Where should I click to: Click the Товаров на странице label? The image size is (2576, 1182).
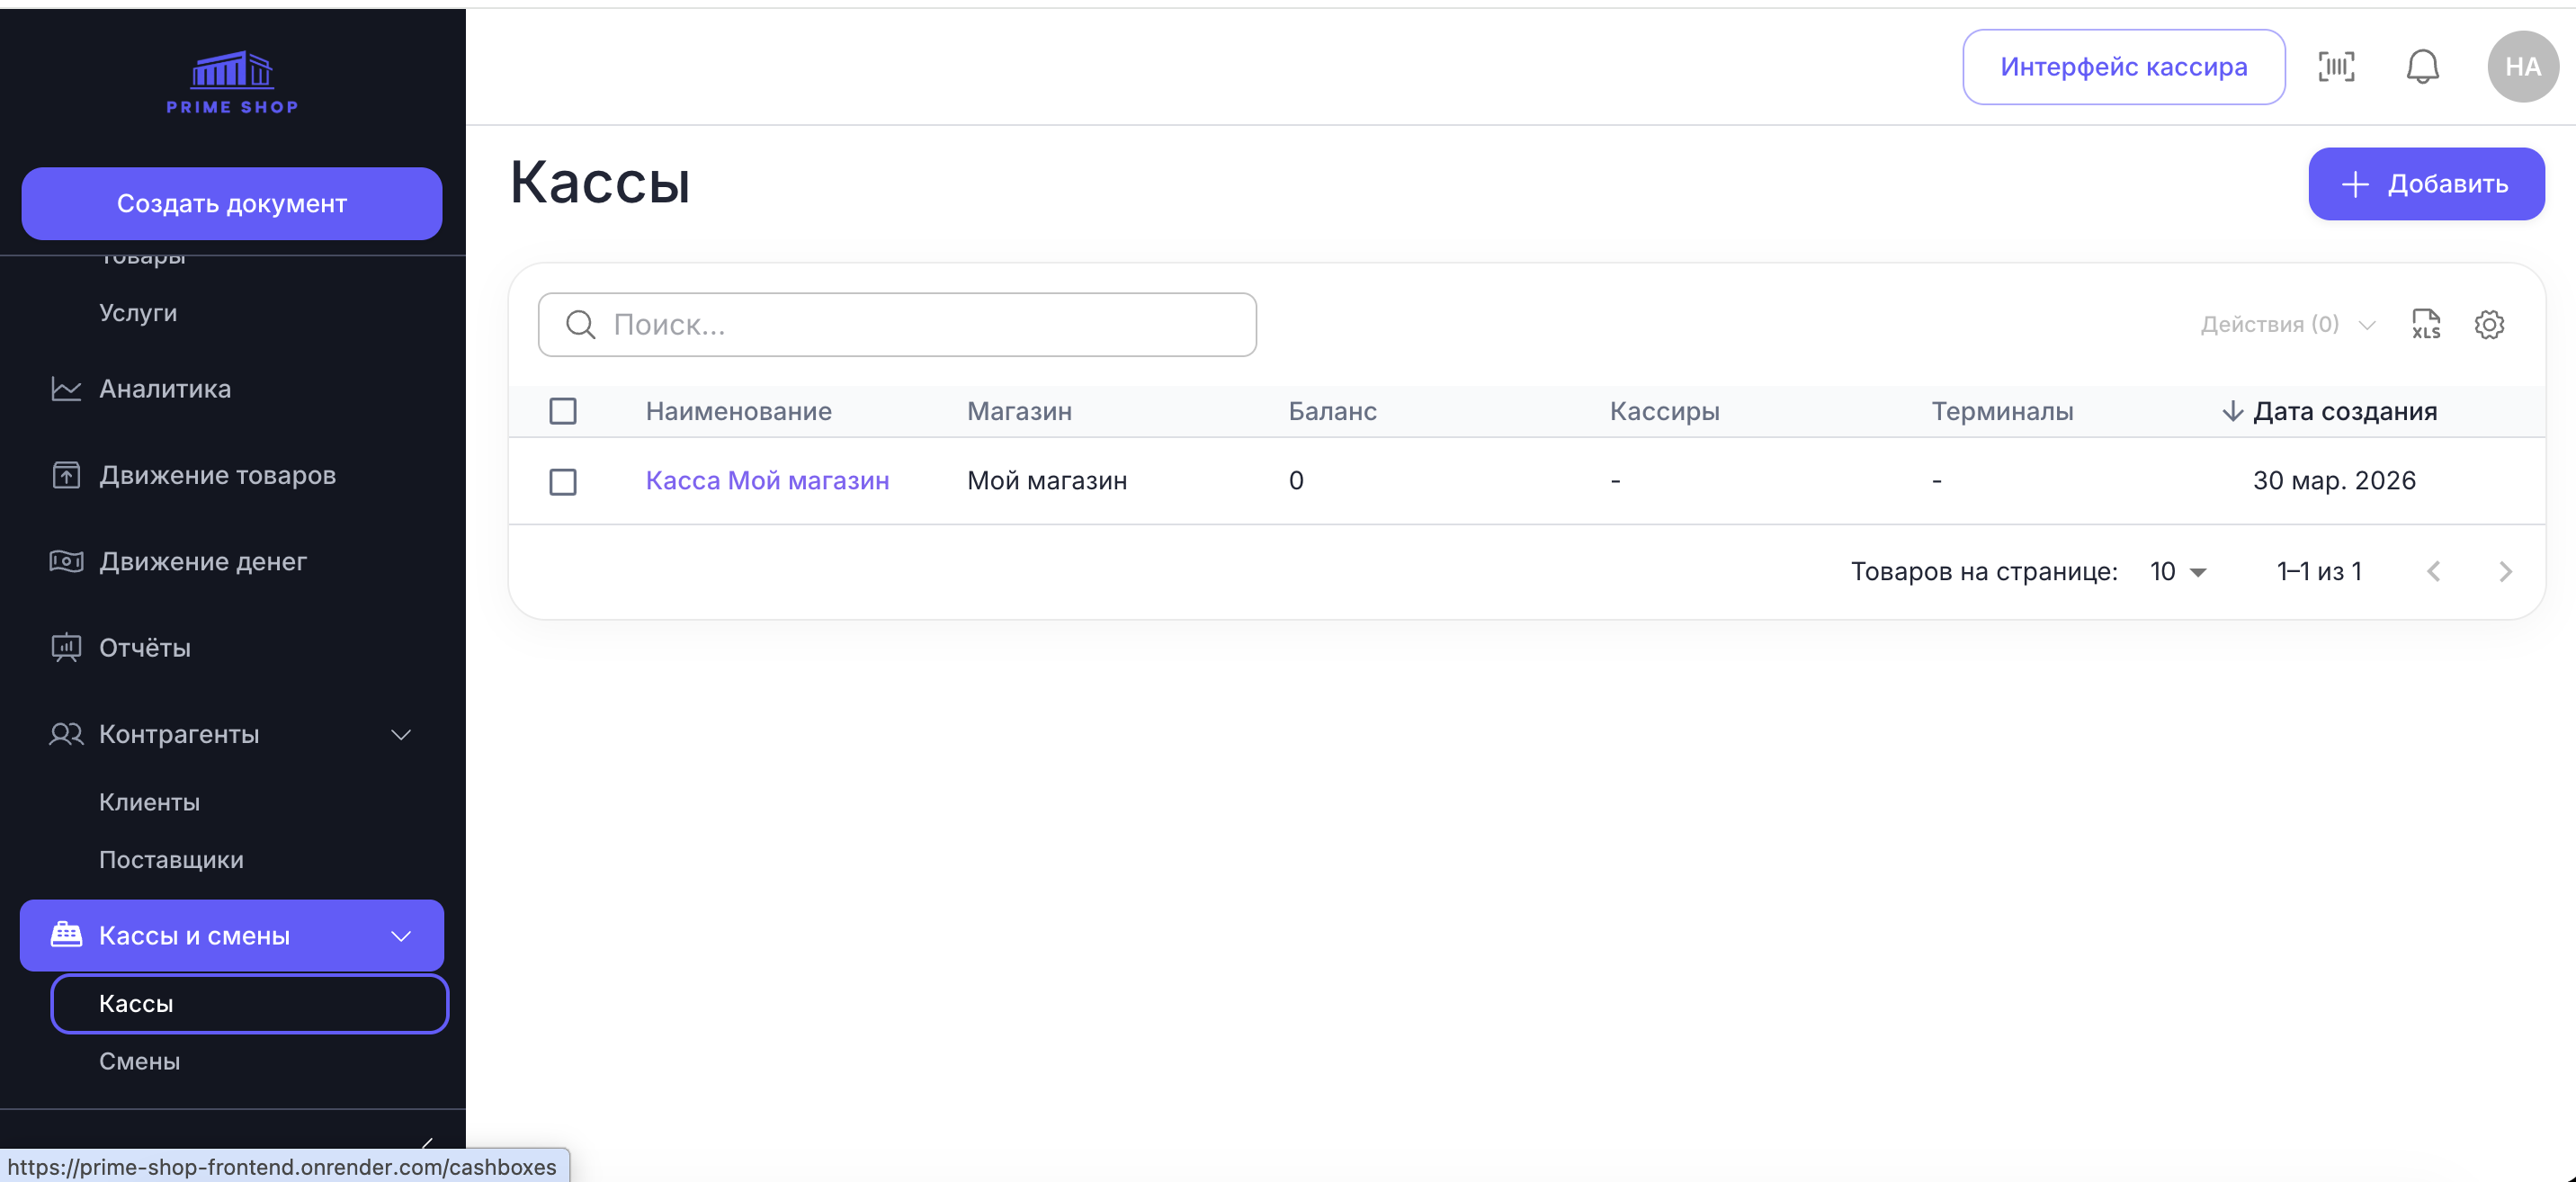(x=1984, y=571)
